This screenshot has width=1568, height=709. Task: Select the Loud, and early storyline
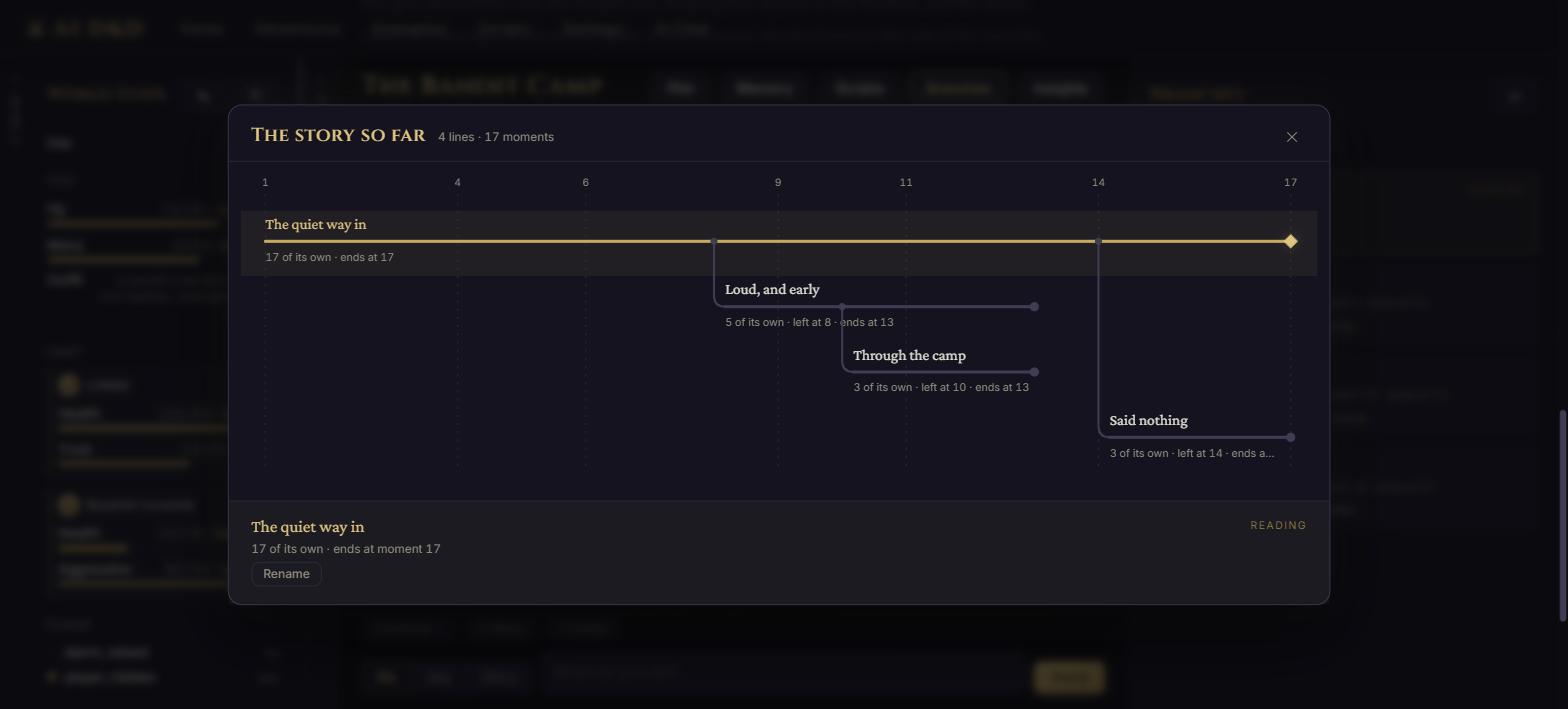point(772,290)
